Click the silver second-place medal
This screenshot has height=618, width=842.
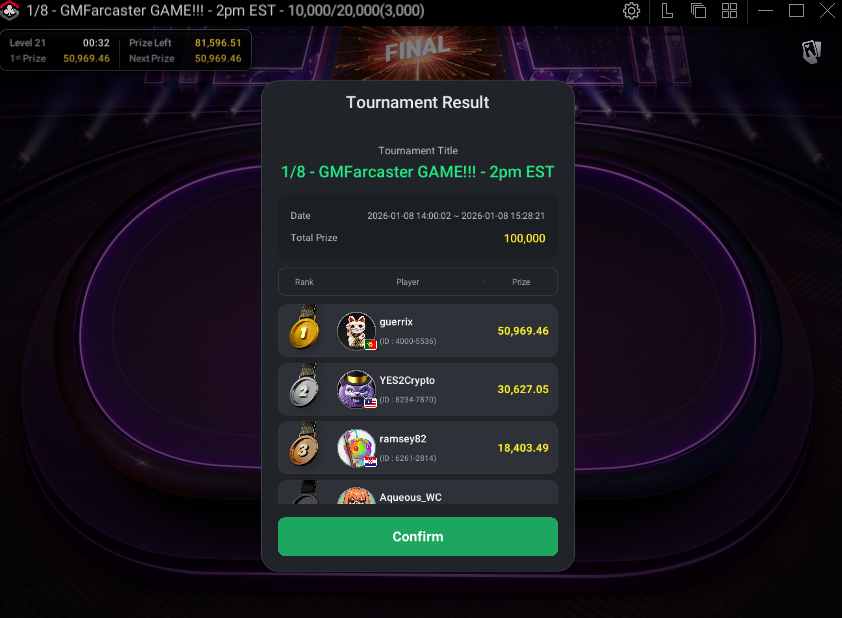(x=304, y=387)
